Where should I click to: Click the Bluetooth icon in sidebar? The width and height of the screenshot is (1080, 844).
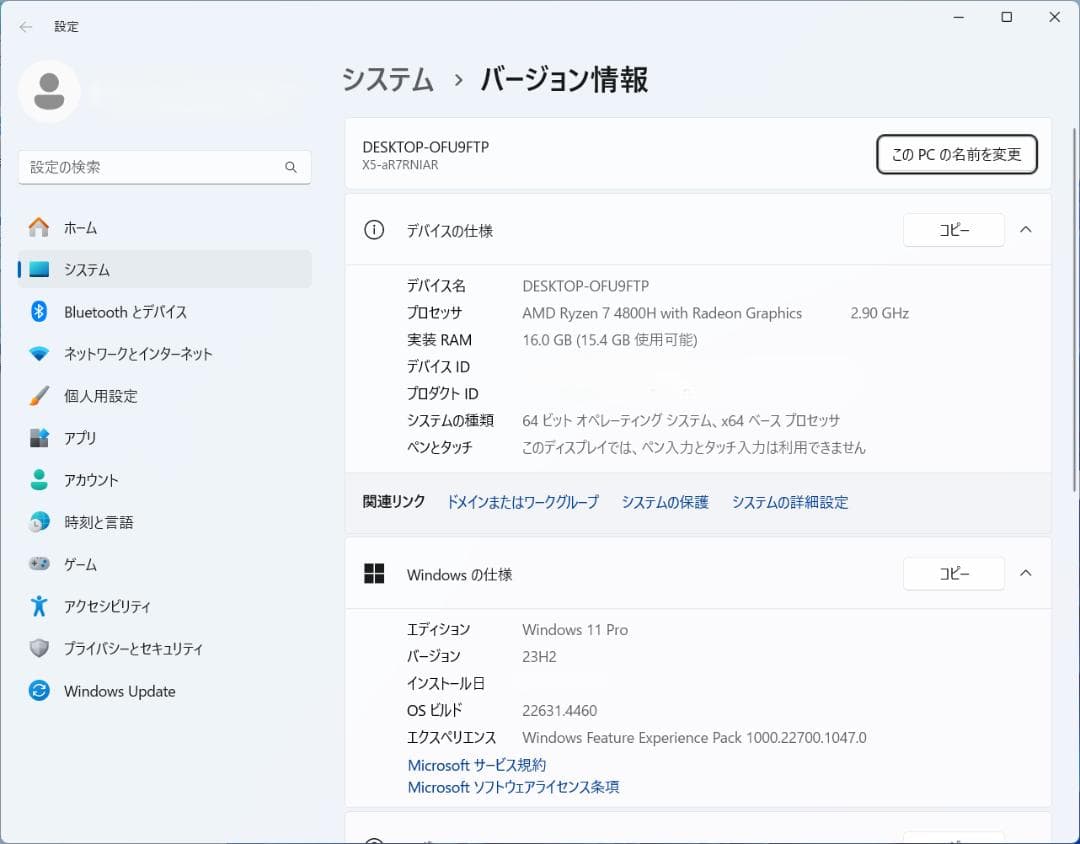point(39,311)
